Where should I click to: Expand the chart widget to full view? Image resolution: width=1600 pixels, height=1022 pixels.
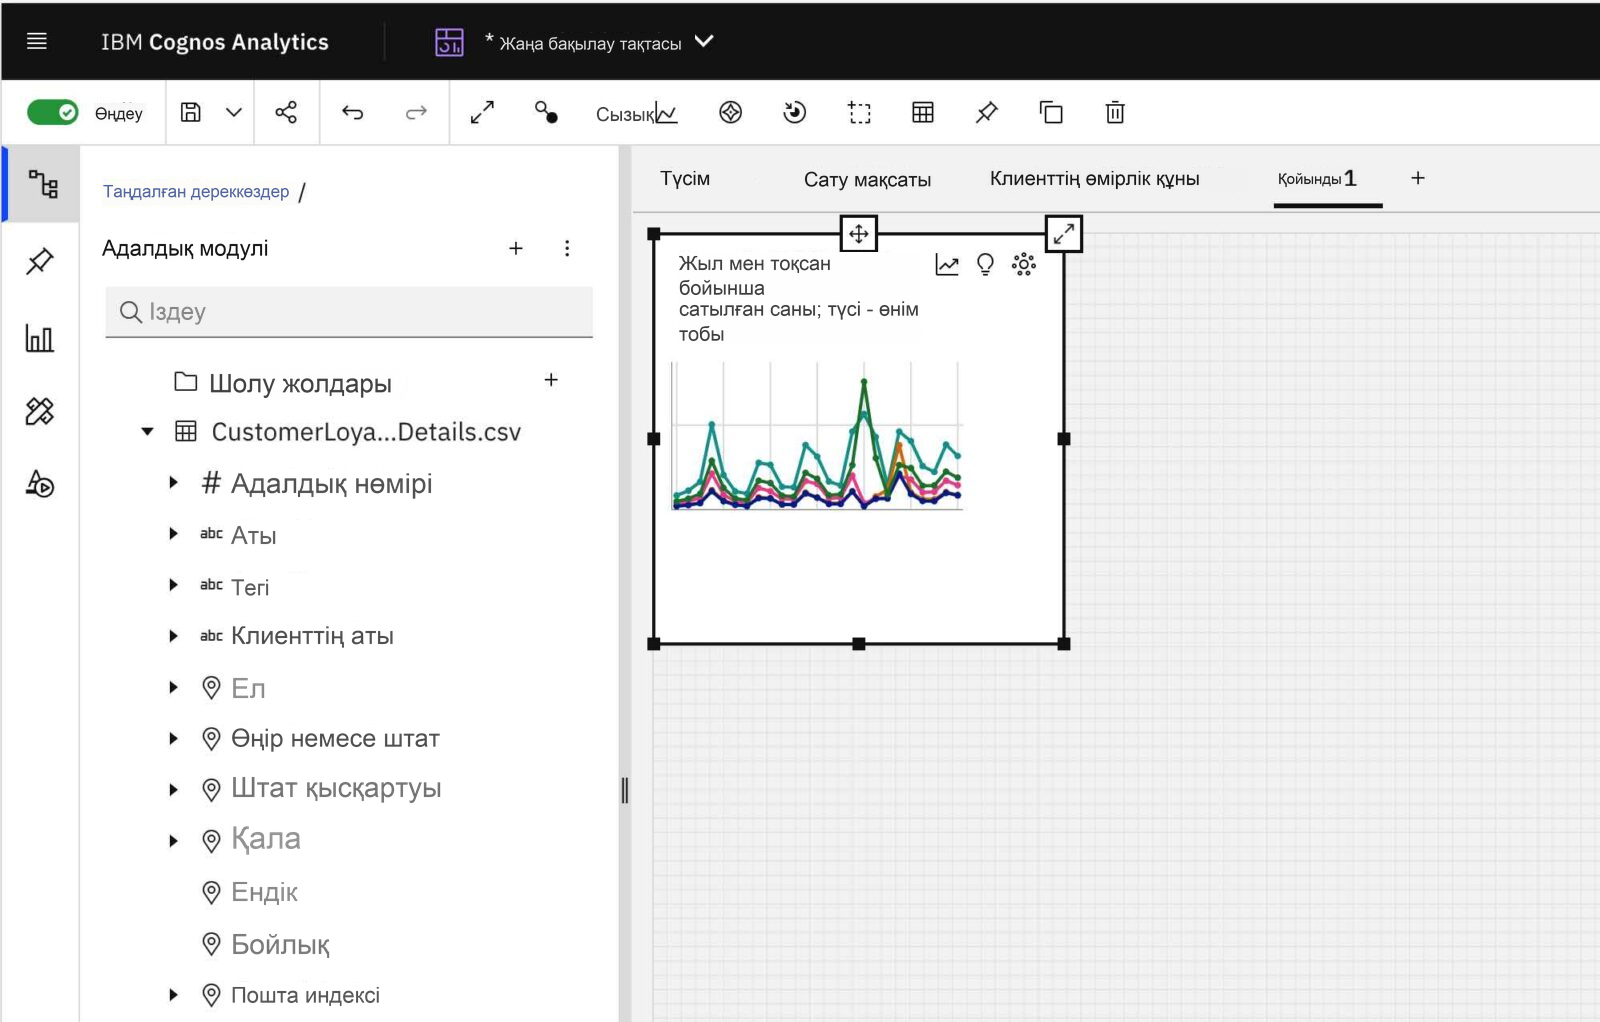tap(1063, 234)
